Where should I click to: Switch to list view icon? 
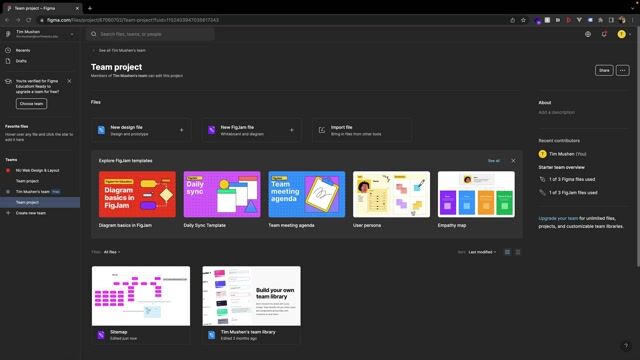[518, 252]
